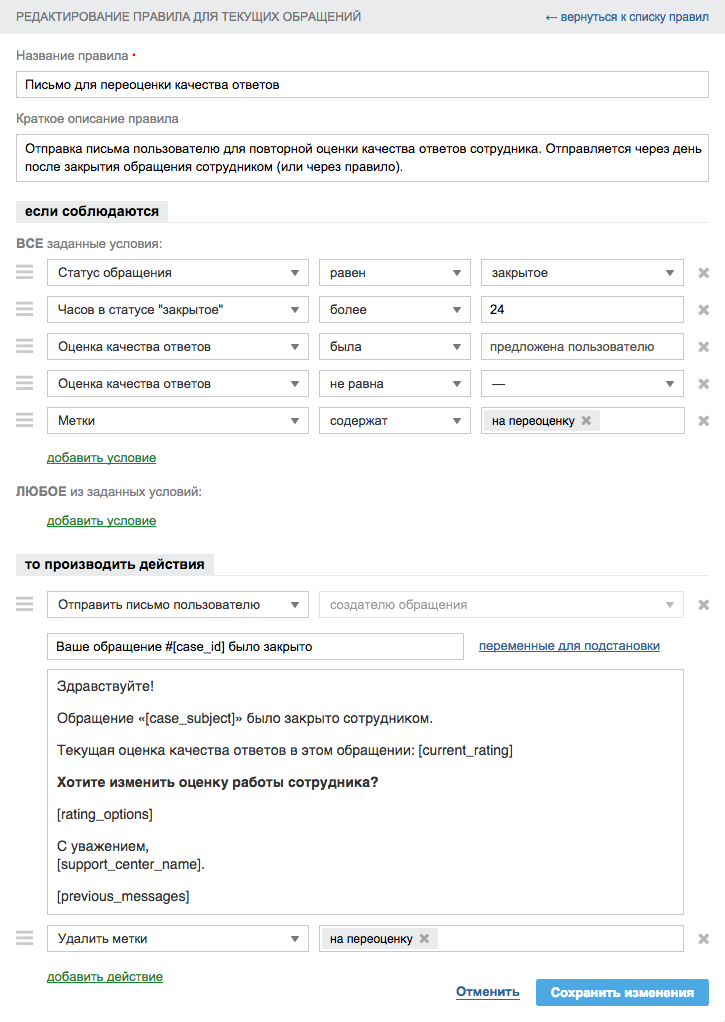Open the 'Отправить письмо пользователю' action dropdown

click(x=177, y=605)
